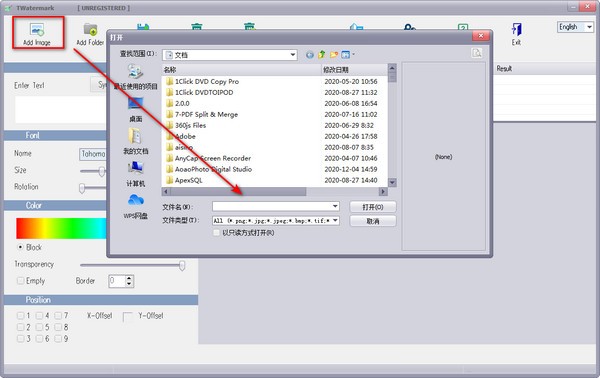Toggle the Empty checkbox
Image resolution: width=600 pixels, height=378 pixels.
click(x=20, y=281)
